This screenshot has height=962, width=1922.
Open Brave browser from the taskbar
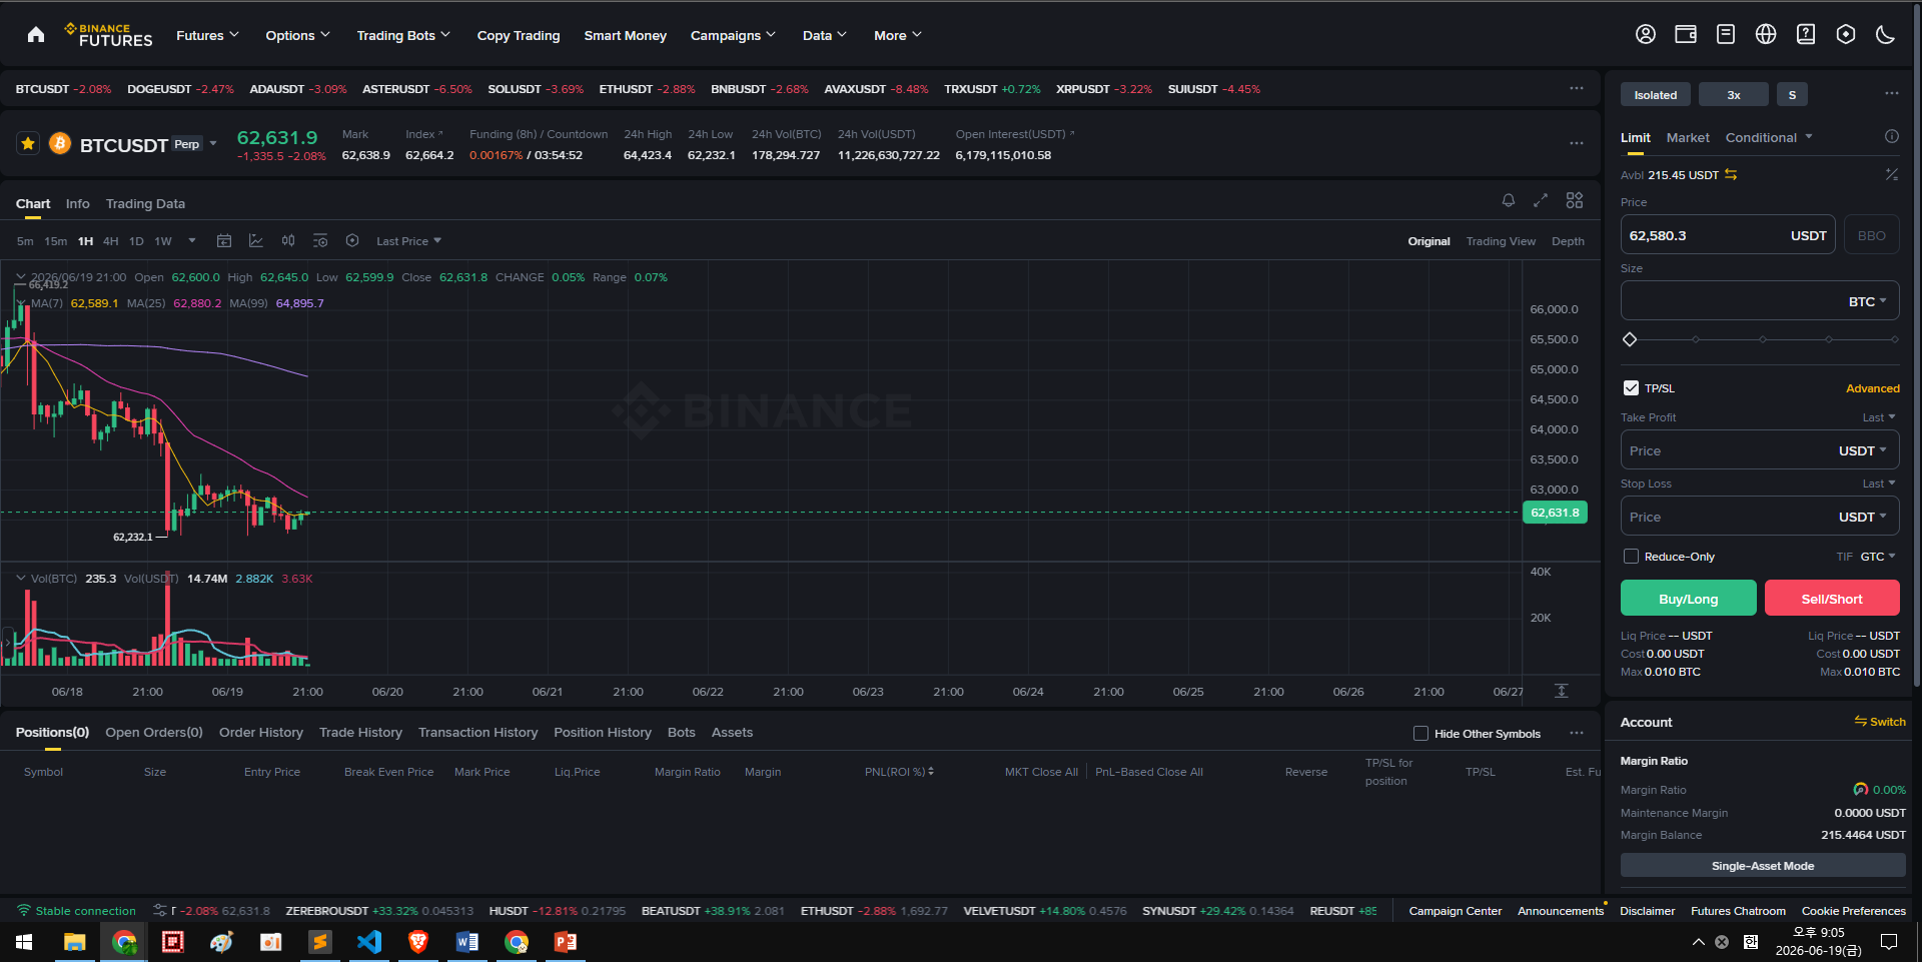(x=418, y=942)
